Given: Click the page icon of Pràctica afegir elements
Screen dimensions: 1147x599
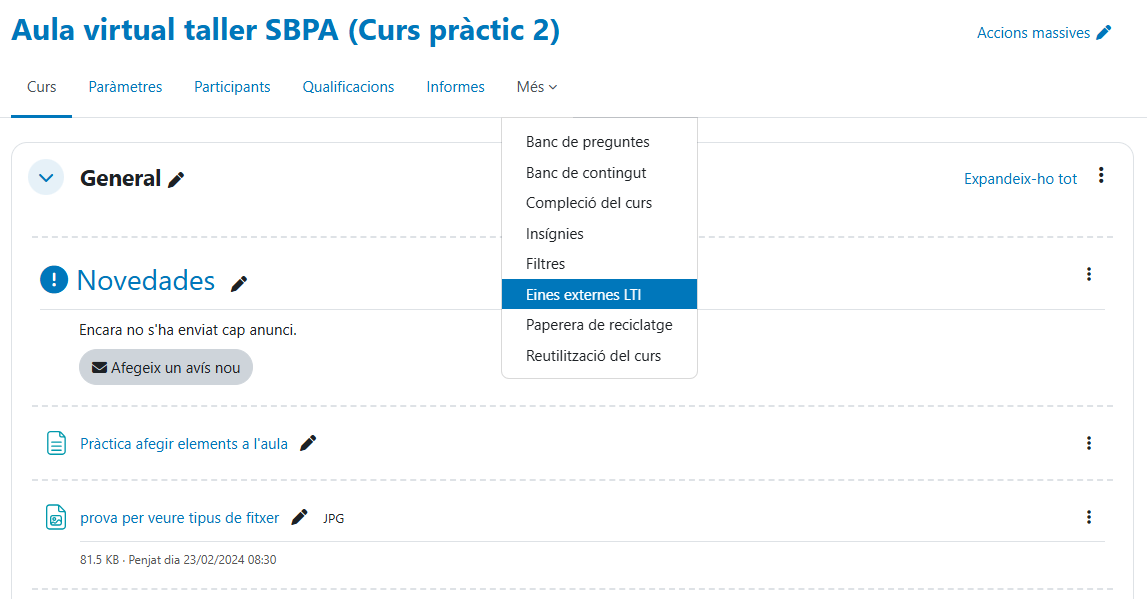Looking at the screenshot, I should 57,443.
